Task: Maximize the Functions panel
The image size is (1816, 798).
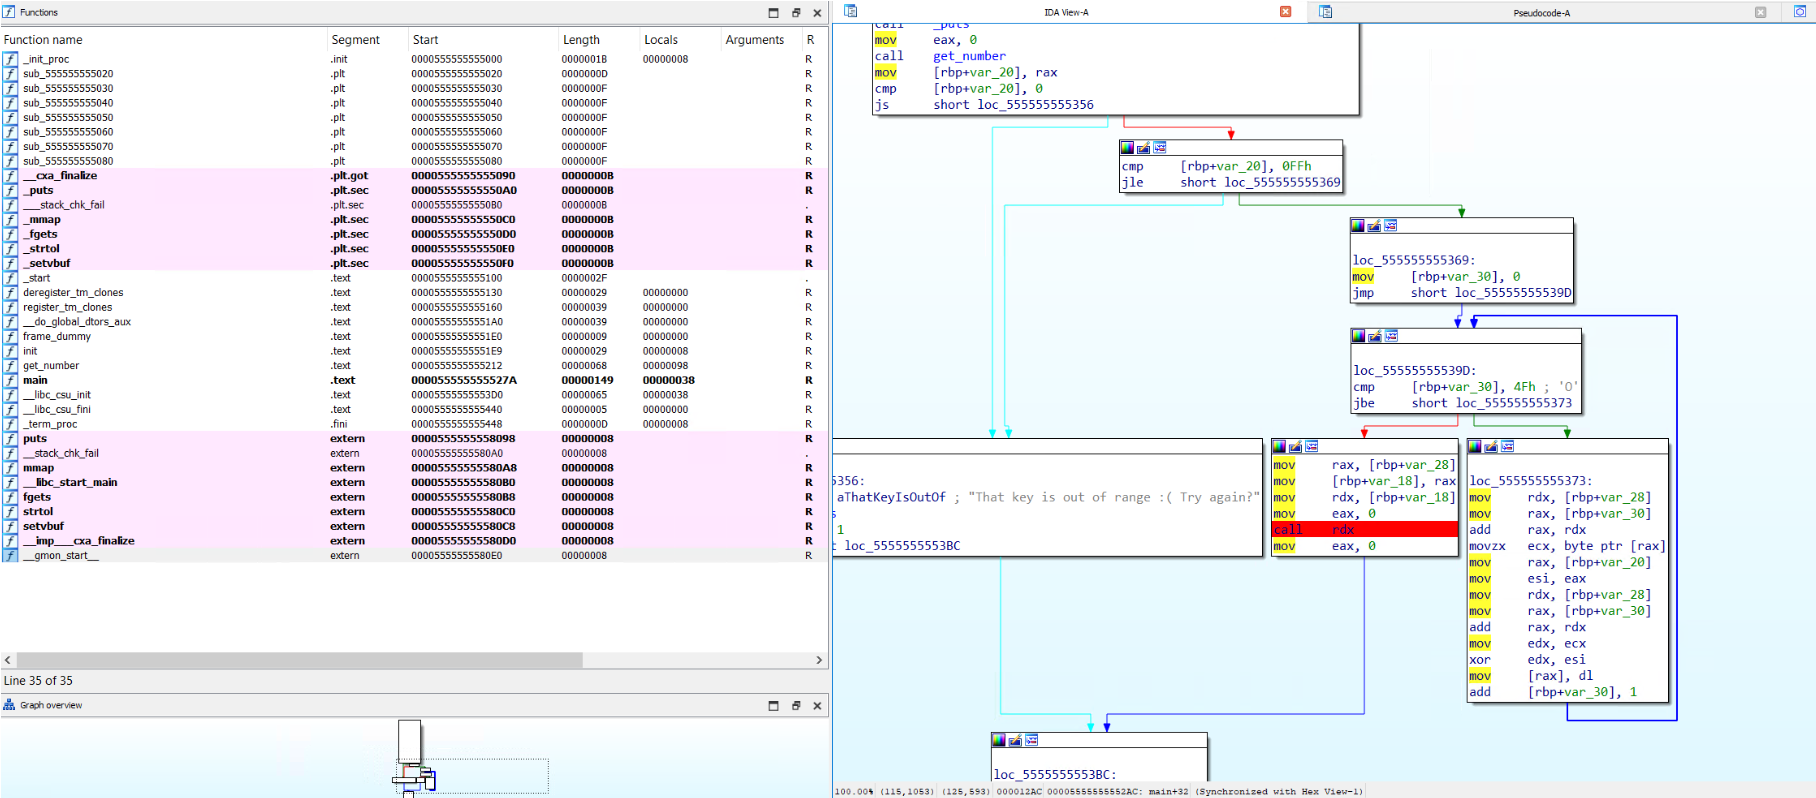Action: pyautogui.click(x=773, y=13)
